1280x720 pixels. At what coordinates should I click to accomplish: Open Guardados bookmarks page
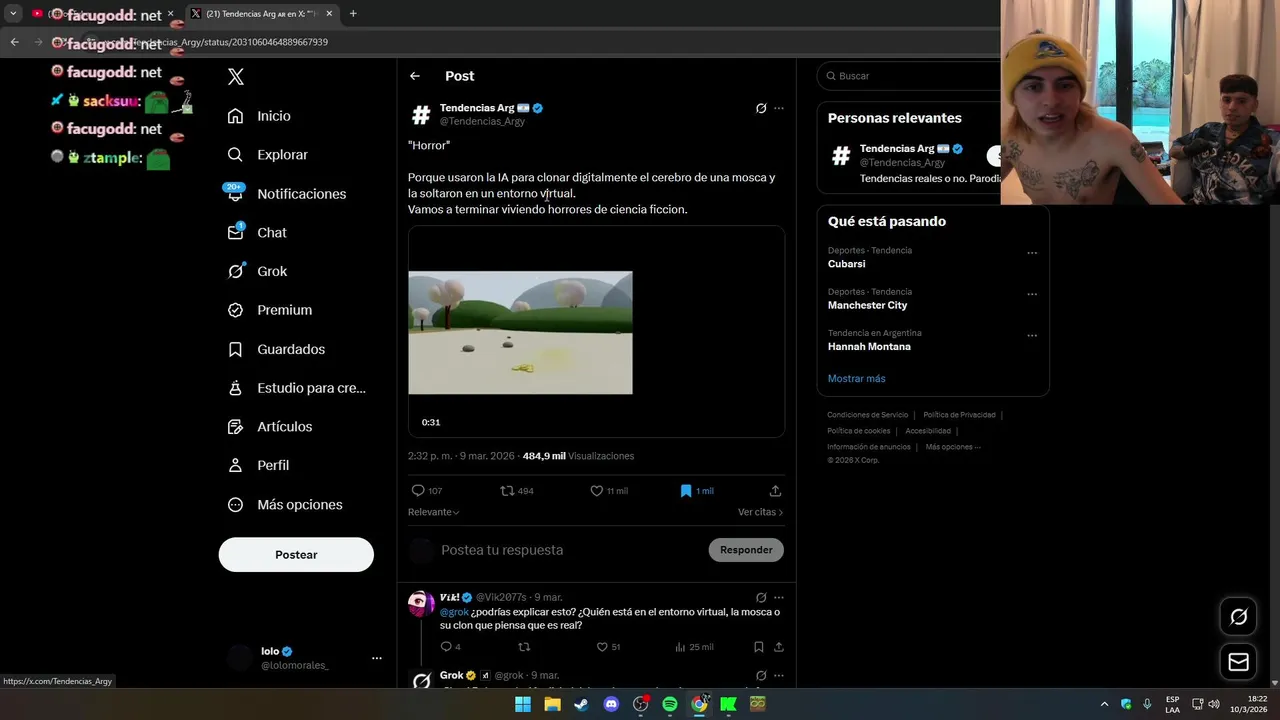click(x=276, y=349)
